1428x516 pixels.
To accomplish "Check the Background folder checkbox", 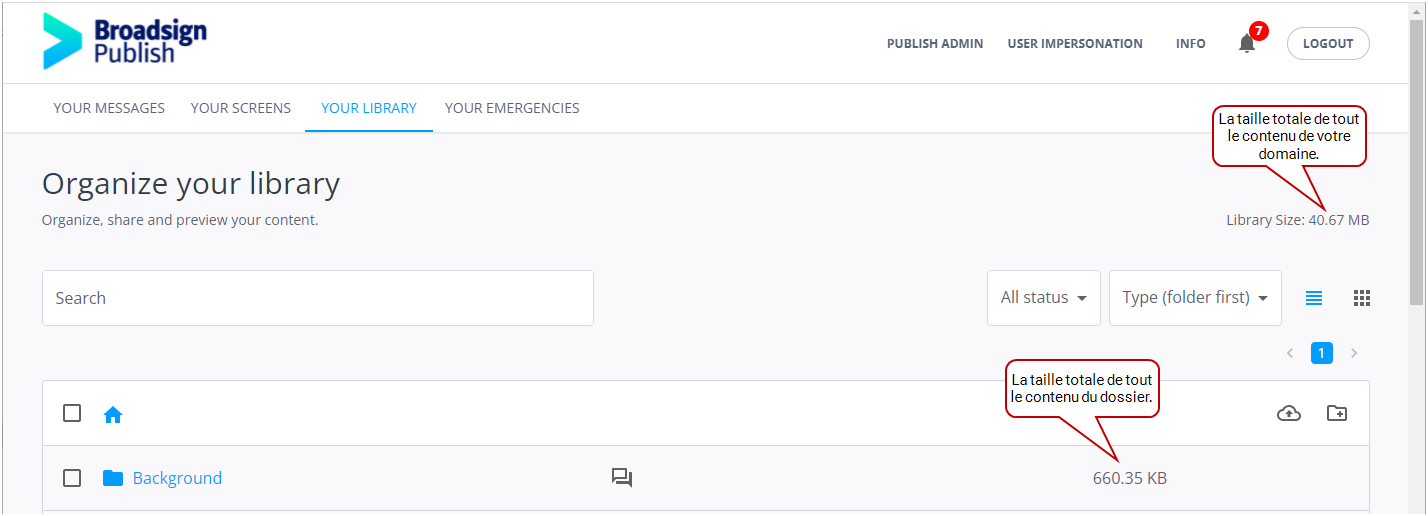I will 72,478.
